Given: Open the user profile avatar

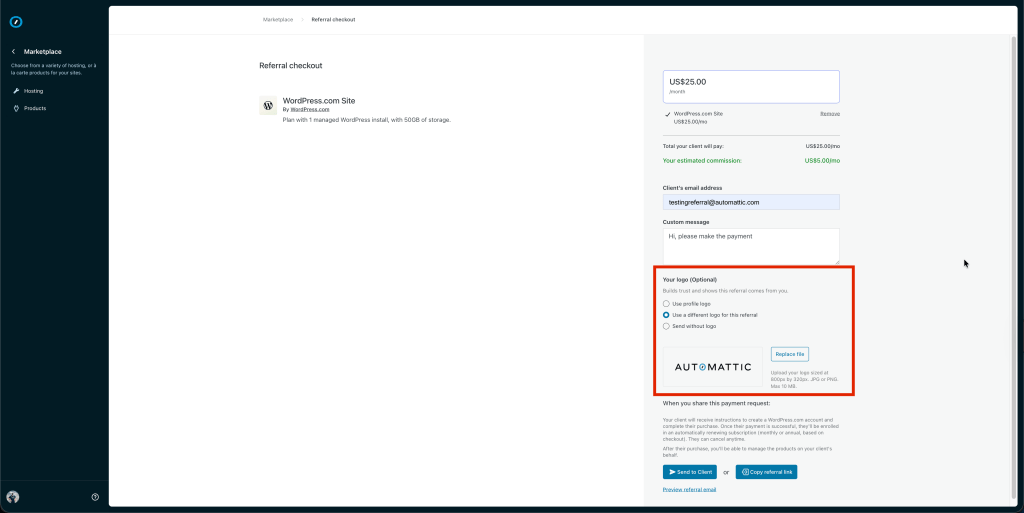Looking at the screenshot, I should tap(13, 497).
